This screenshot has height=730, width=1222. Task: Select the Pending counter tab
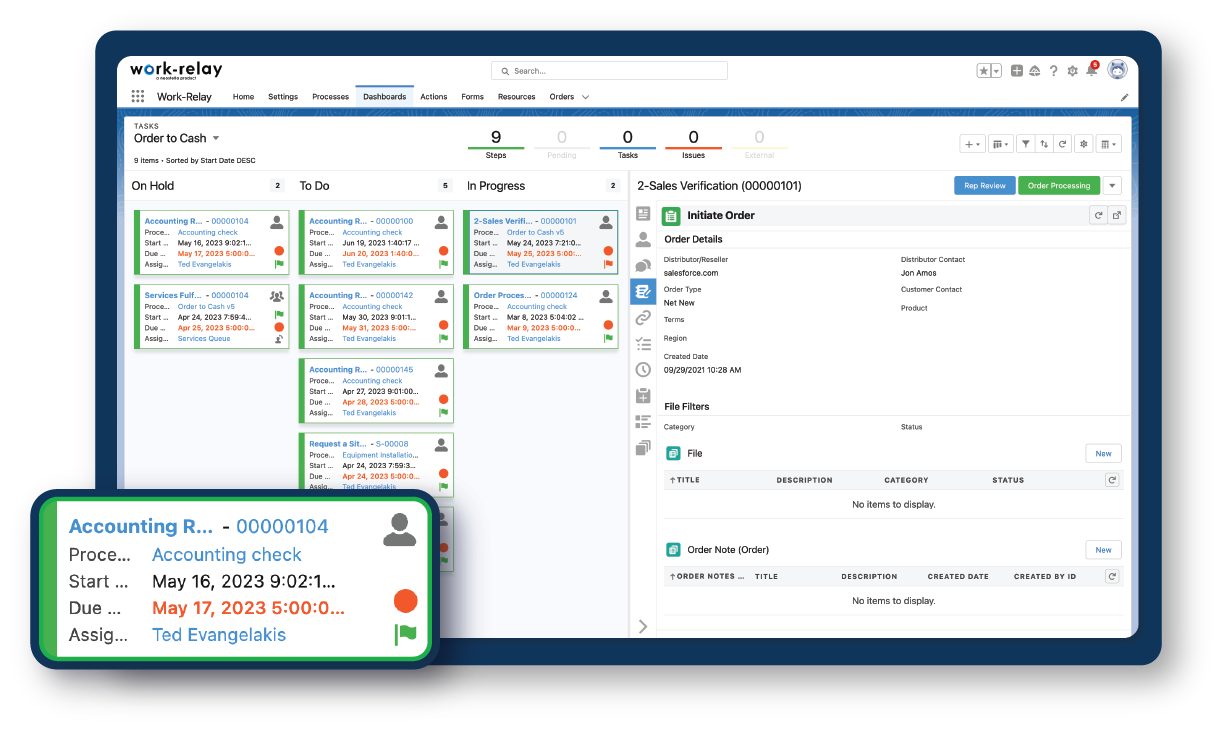[561, 143]
